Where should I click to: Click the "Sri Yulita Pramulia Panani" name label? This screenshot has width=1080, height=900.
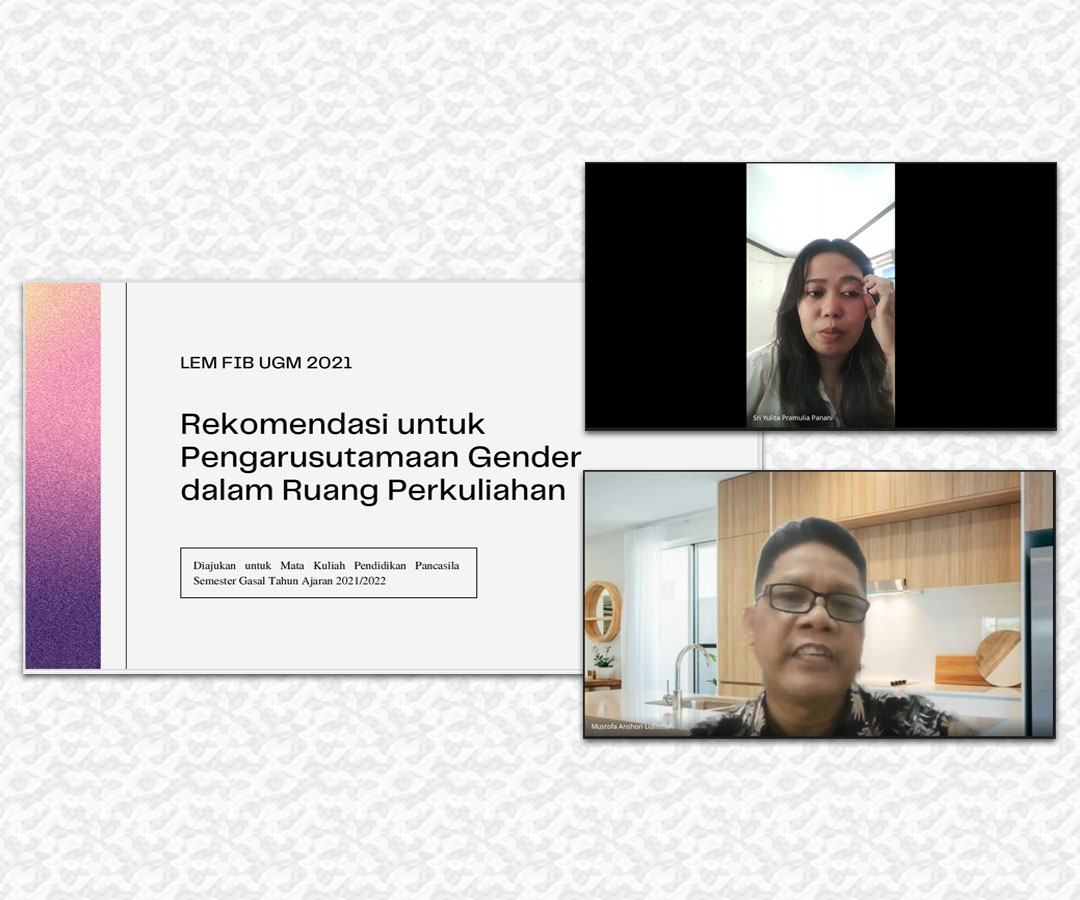(794, 418)
